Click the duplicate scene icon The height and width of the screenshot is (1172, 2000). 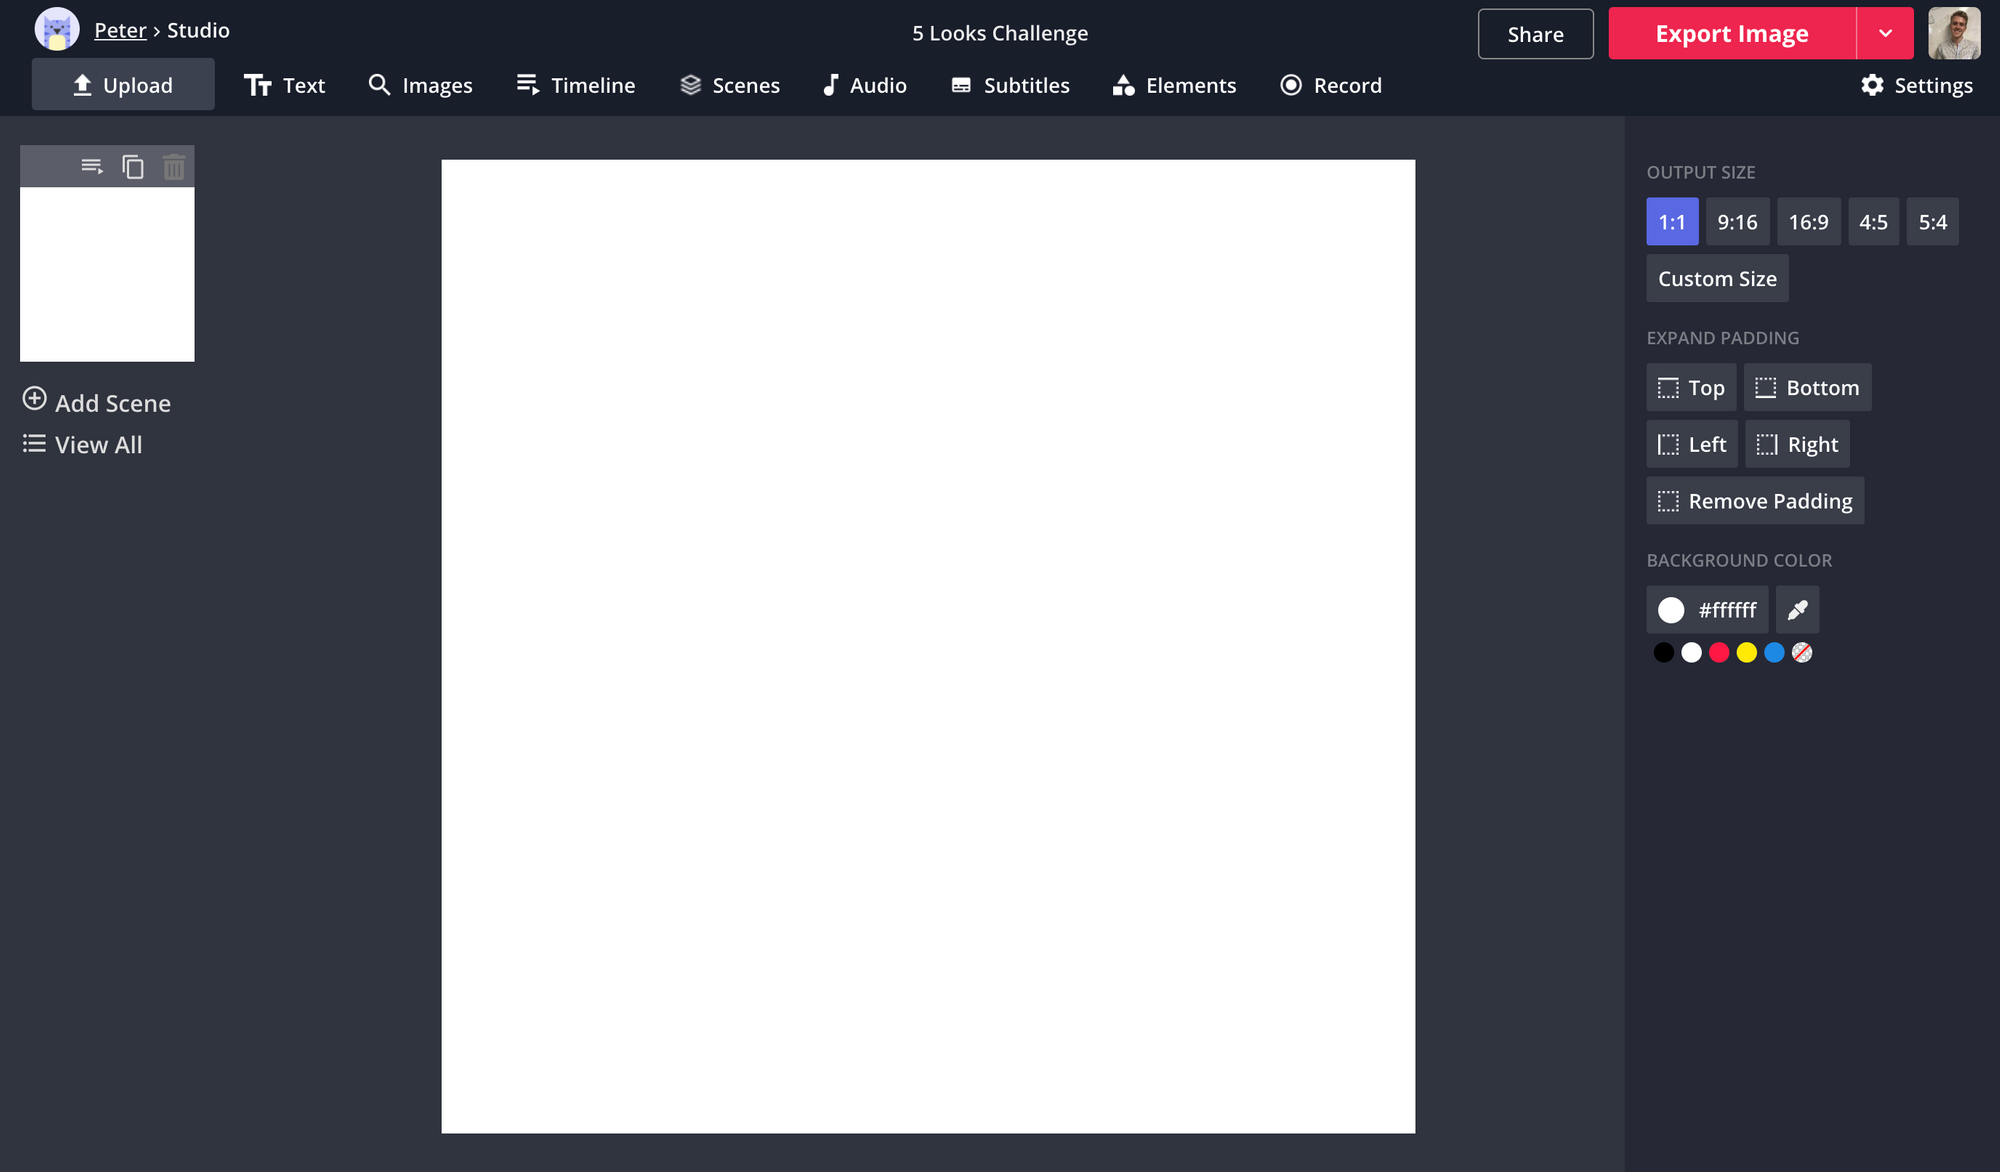pyautogui.click(x=133, y=167)
